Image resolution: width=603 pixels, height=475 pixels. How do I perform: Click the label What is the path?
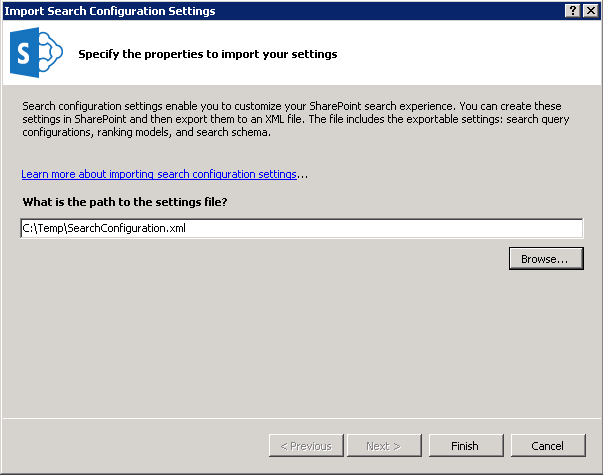pos(125,202)
